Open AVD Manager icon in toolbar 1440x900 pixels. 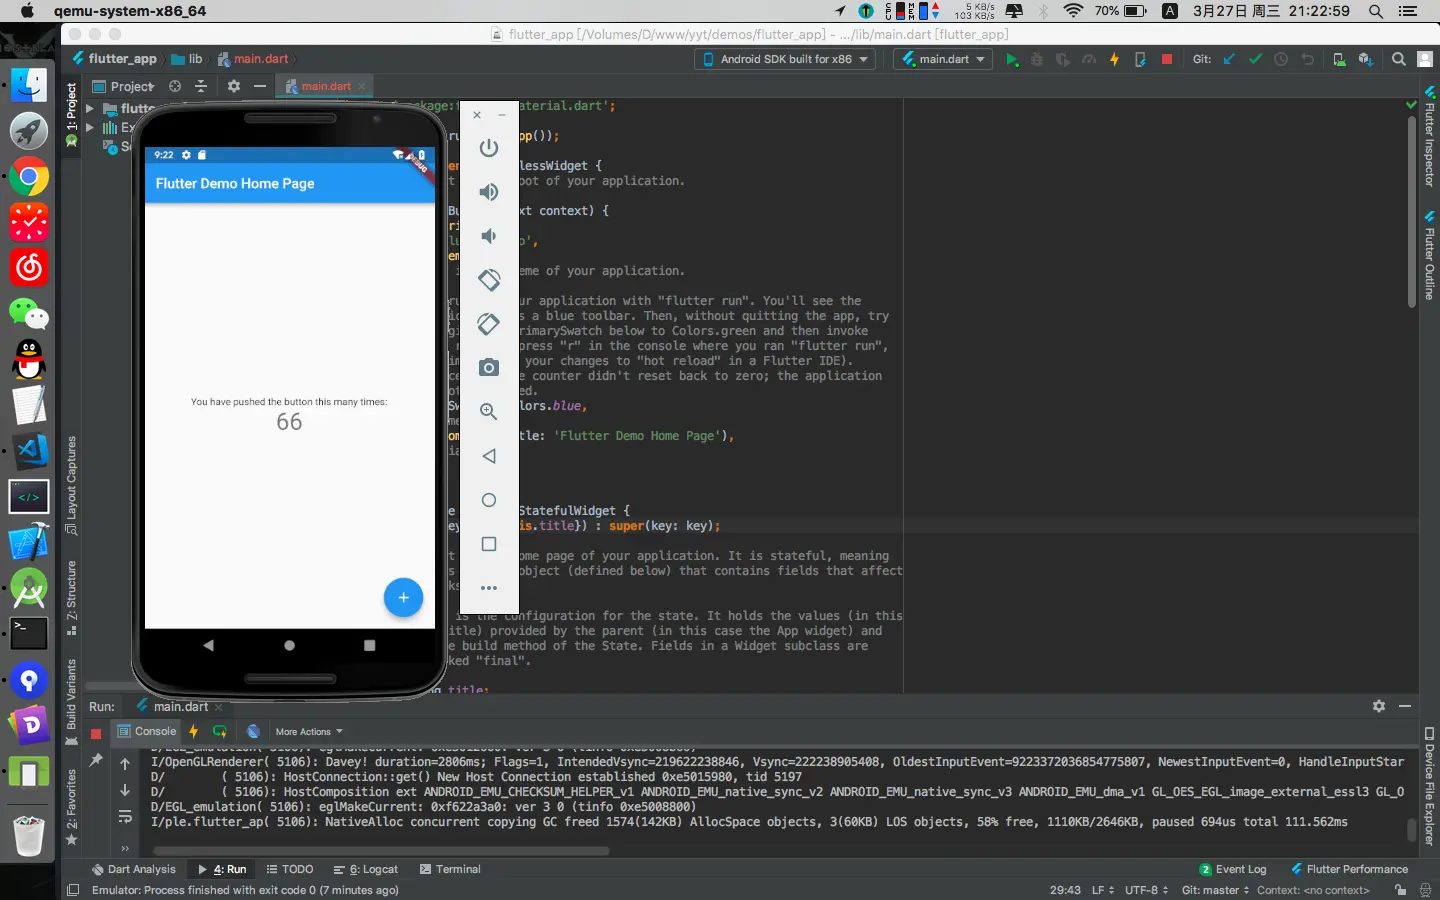(1339, 60)
